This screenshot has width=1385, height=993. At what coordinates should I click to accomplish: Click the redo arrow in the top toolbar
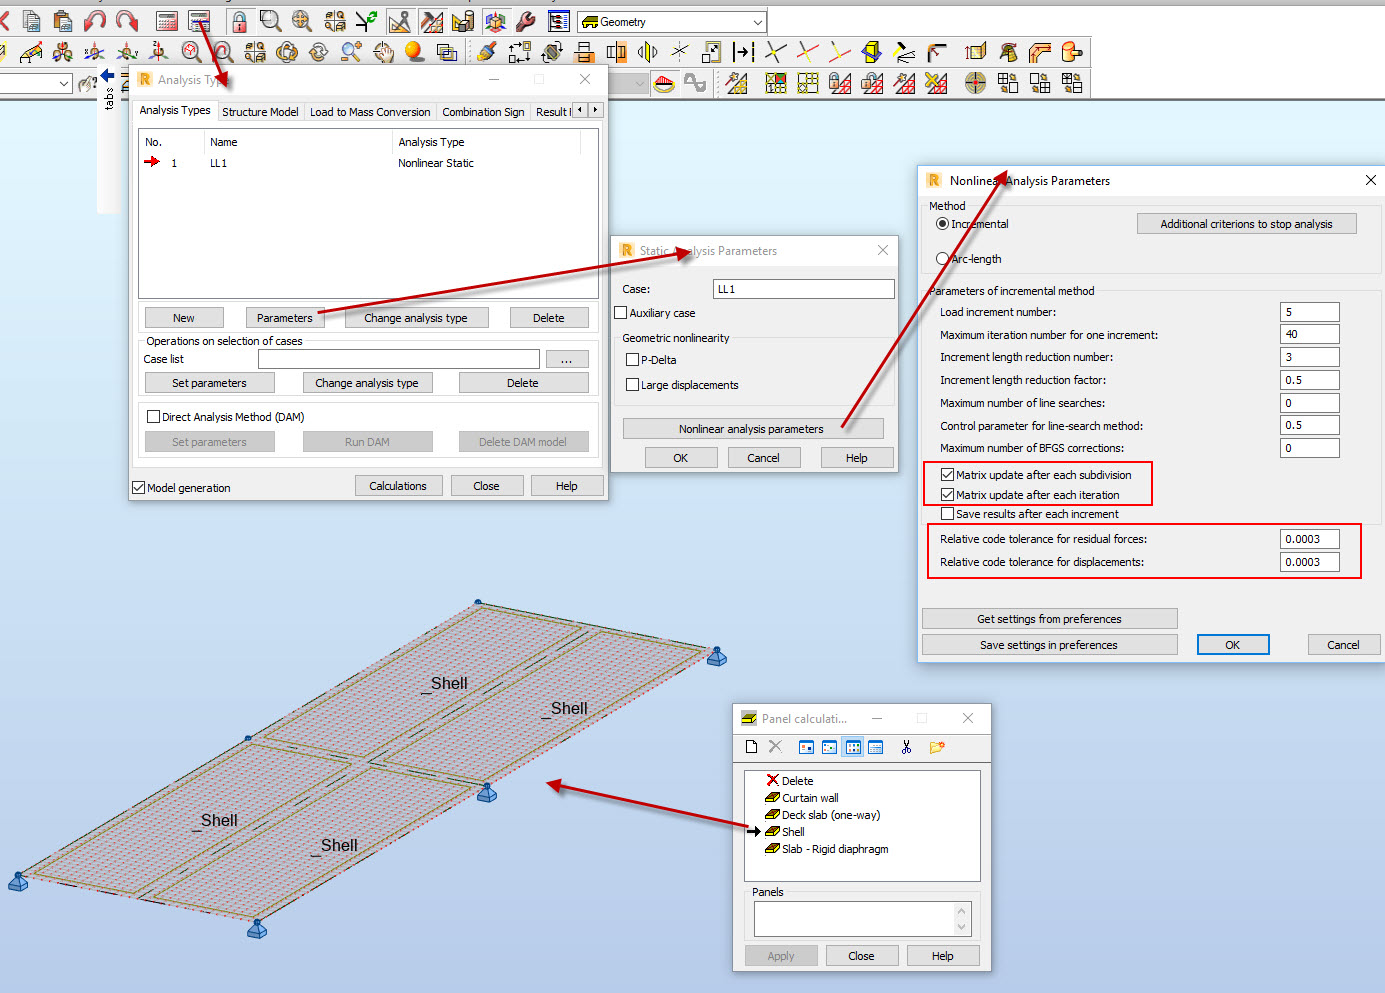127,21
